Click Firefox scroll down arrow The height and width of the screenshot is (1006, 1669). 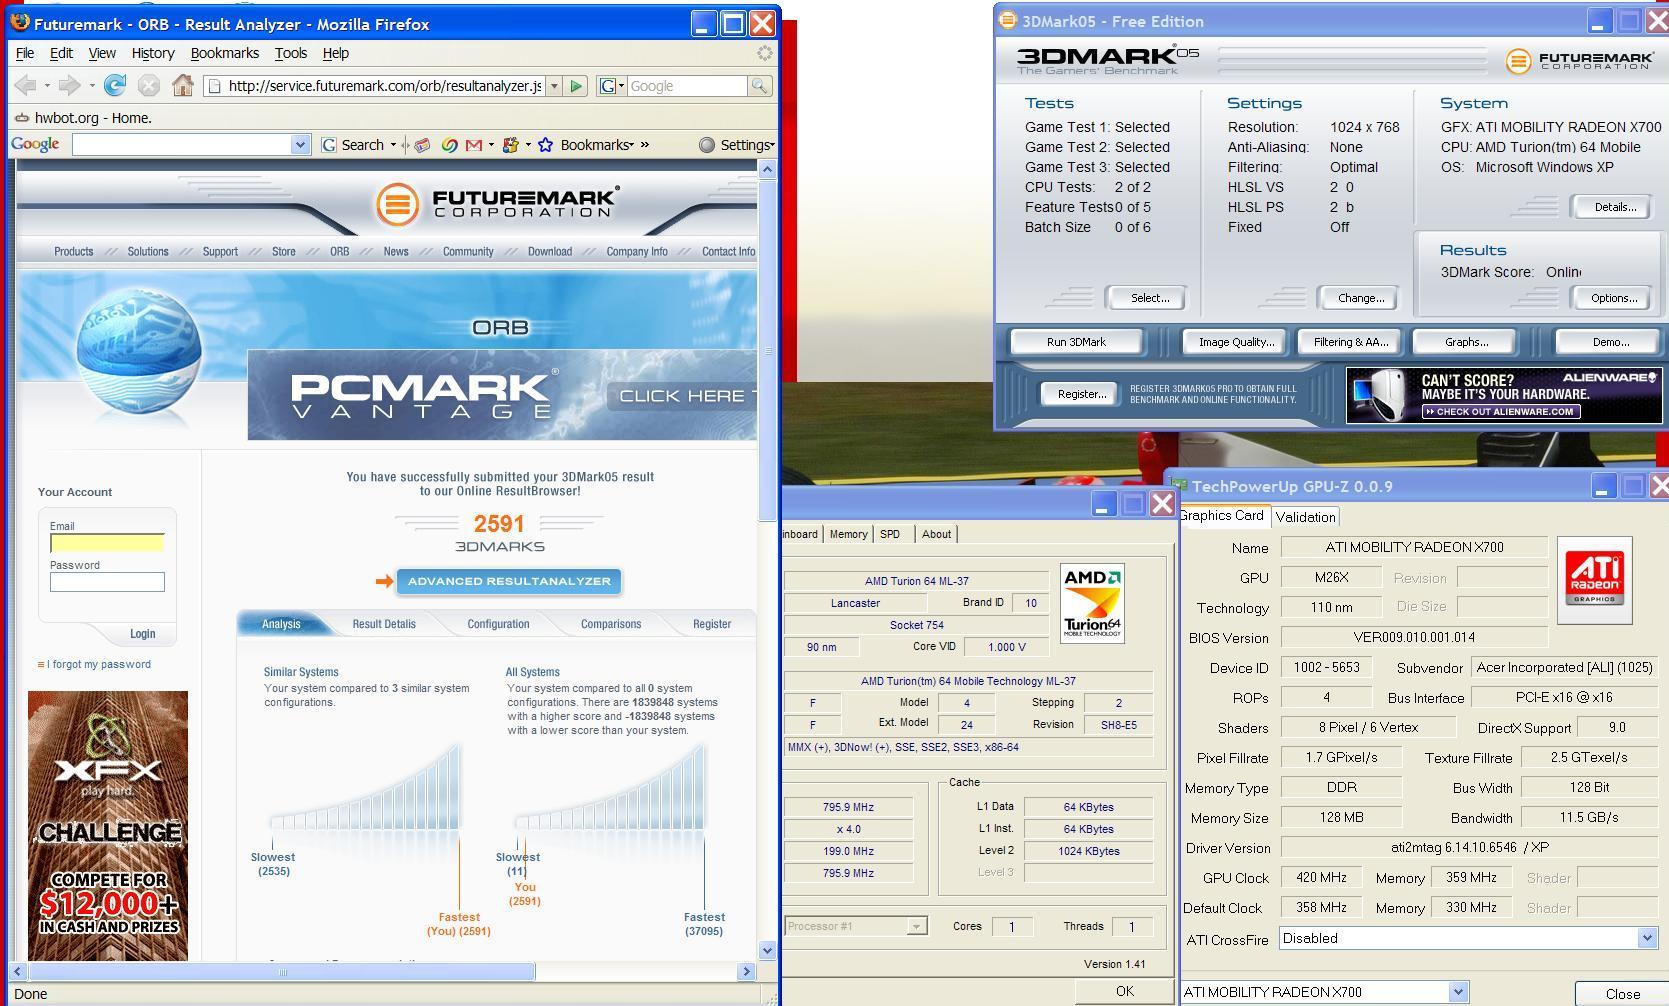pyautogui.click(x=768, y=951)
